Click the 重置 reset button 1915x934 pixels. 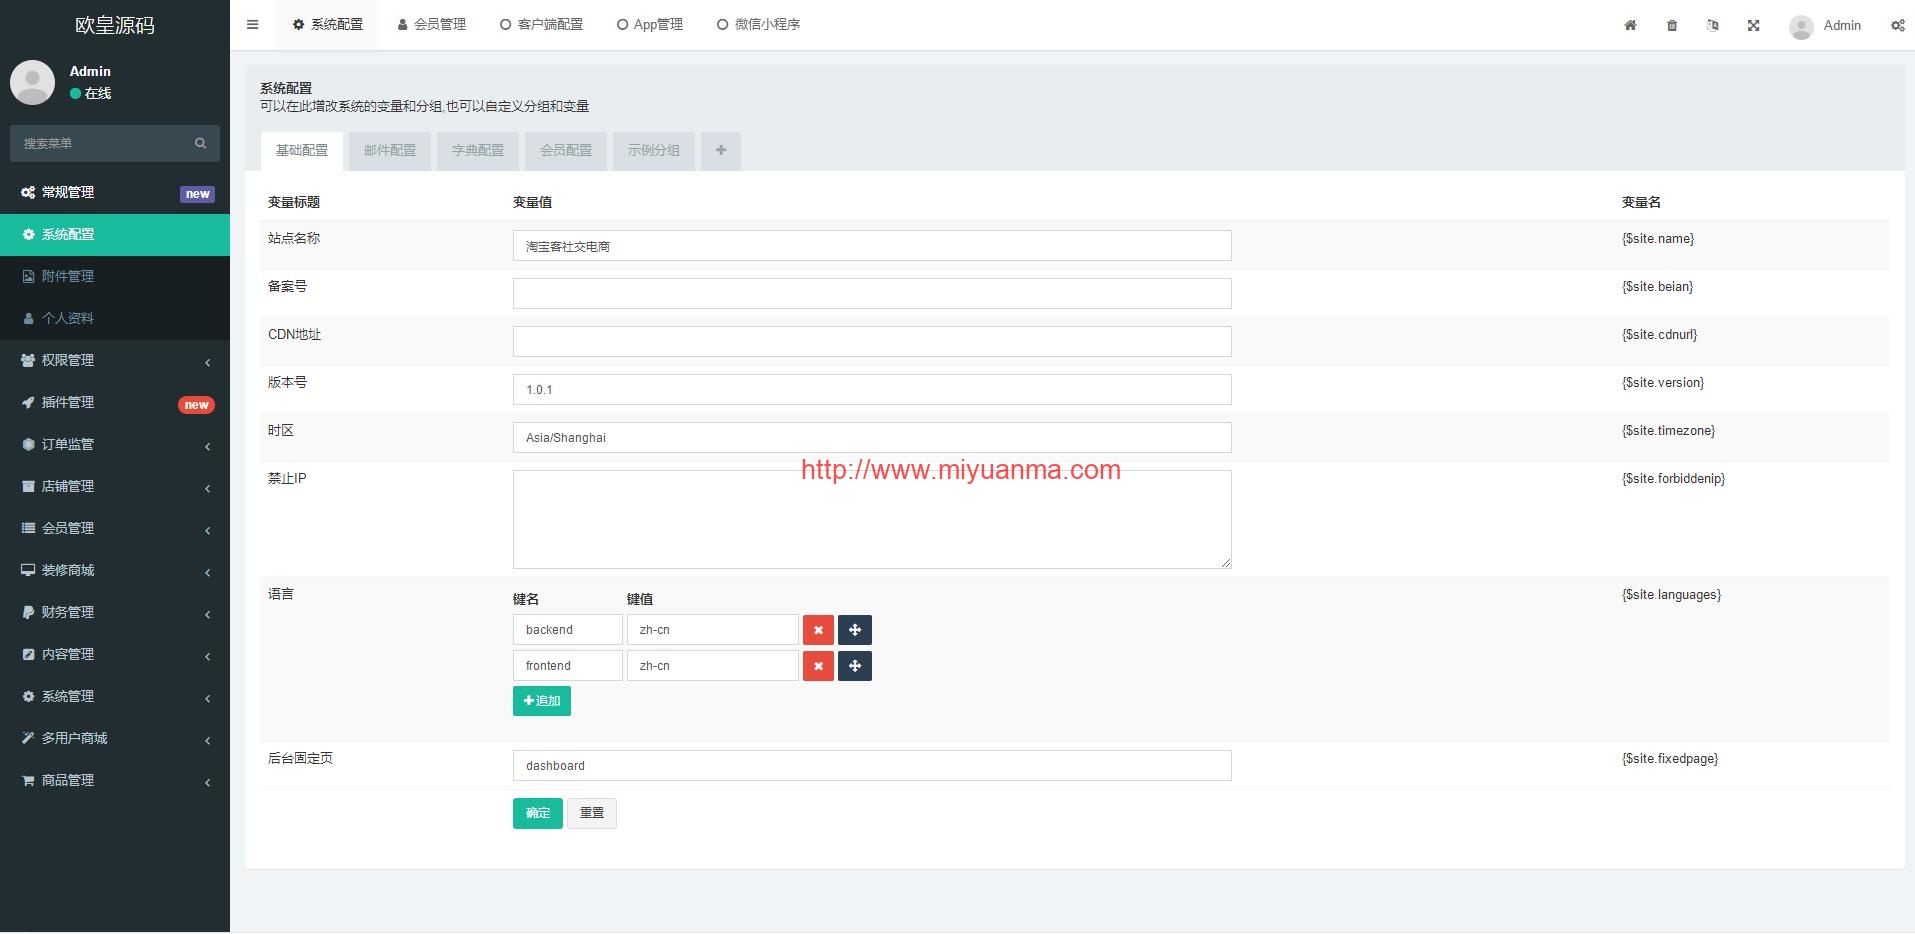tap(592, 813)
